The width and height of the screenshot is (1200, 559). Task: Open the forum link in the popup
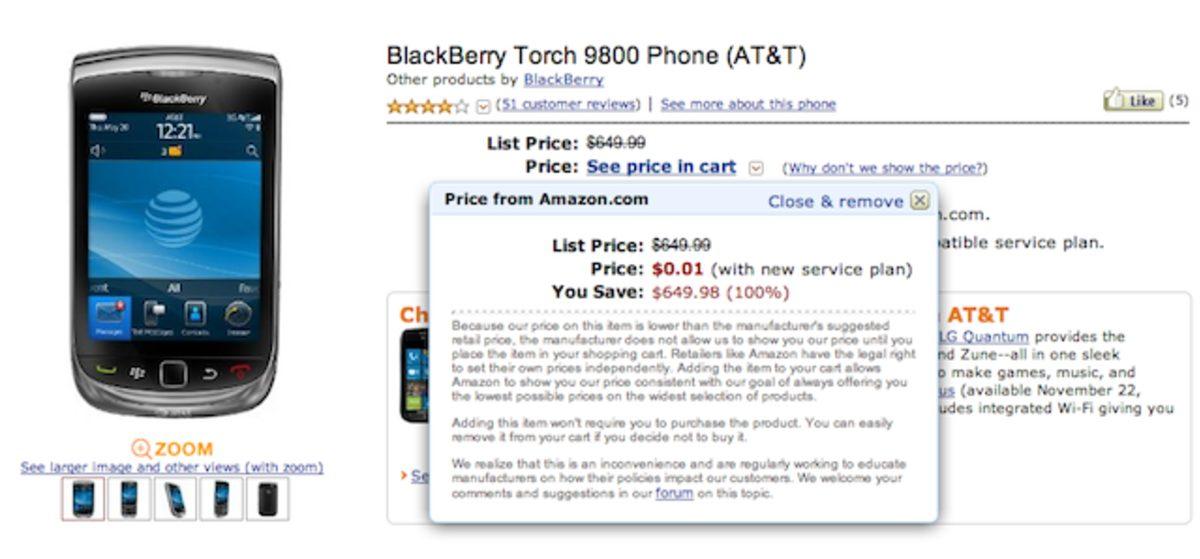(x=674, y=493)
